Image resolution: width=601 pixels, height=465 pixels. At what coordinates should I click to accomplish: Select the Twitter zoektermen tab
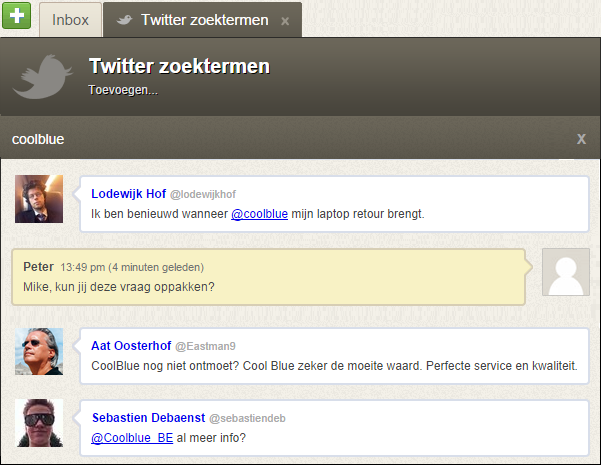(204, 20)
